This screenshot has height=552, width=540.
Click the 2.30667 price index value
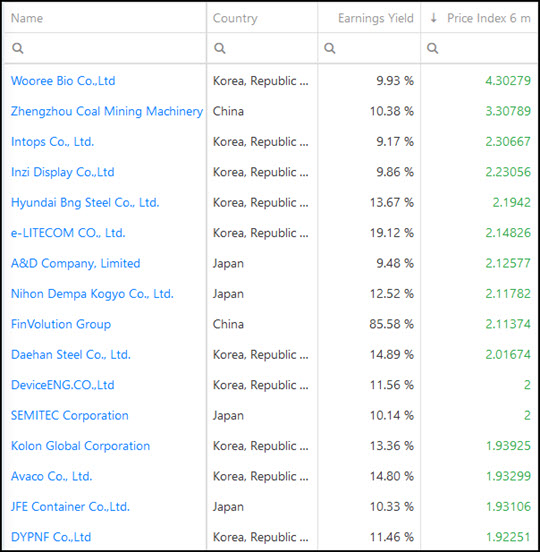[508, 142]
